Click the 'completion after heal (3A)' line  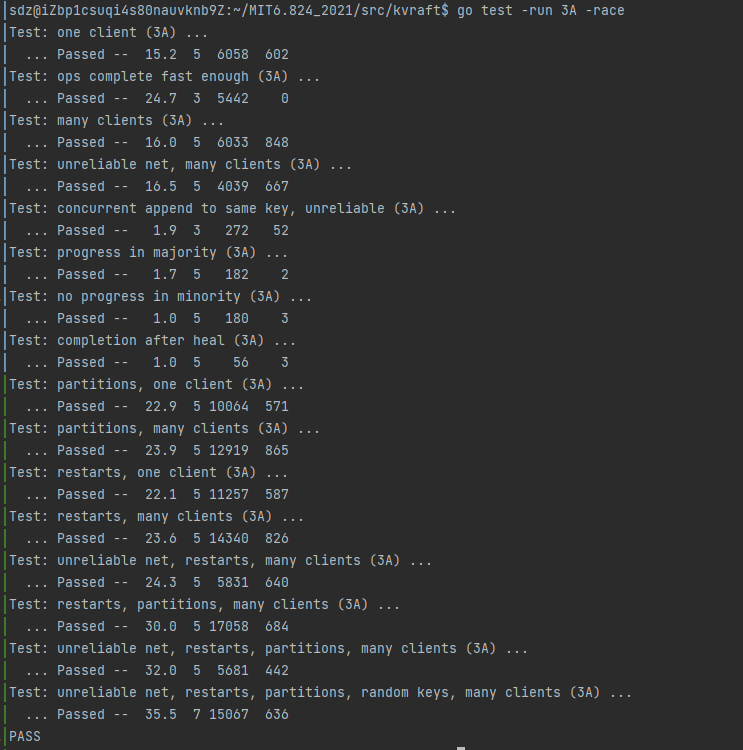pos(153,341)
